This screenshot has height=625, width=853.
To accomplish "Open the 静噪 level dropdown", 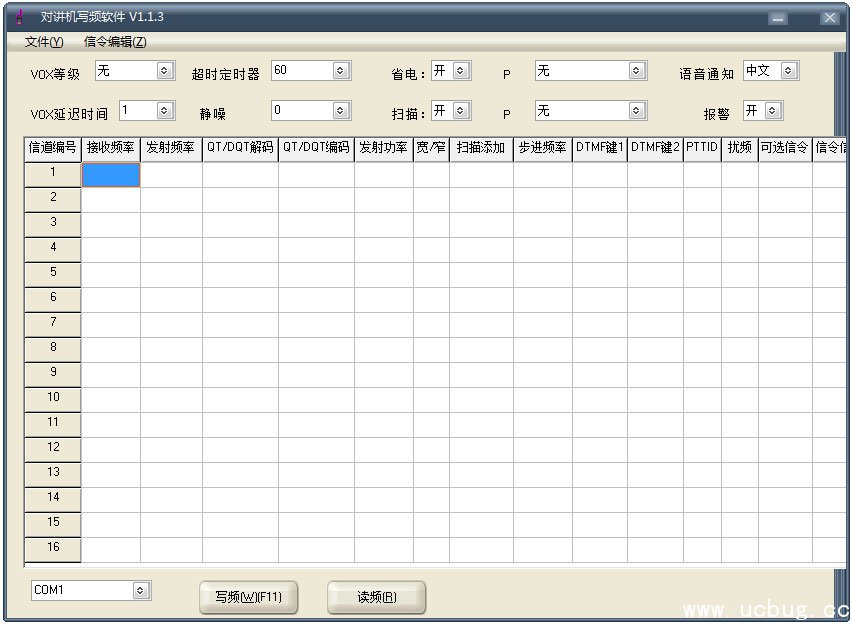I will [340, 111].
